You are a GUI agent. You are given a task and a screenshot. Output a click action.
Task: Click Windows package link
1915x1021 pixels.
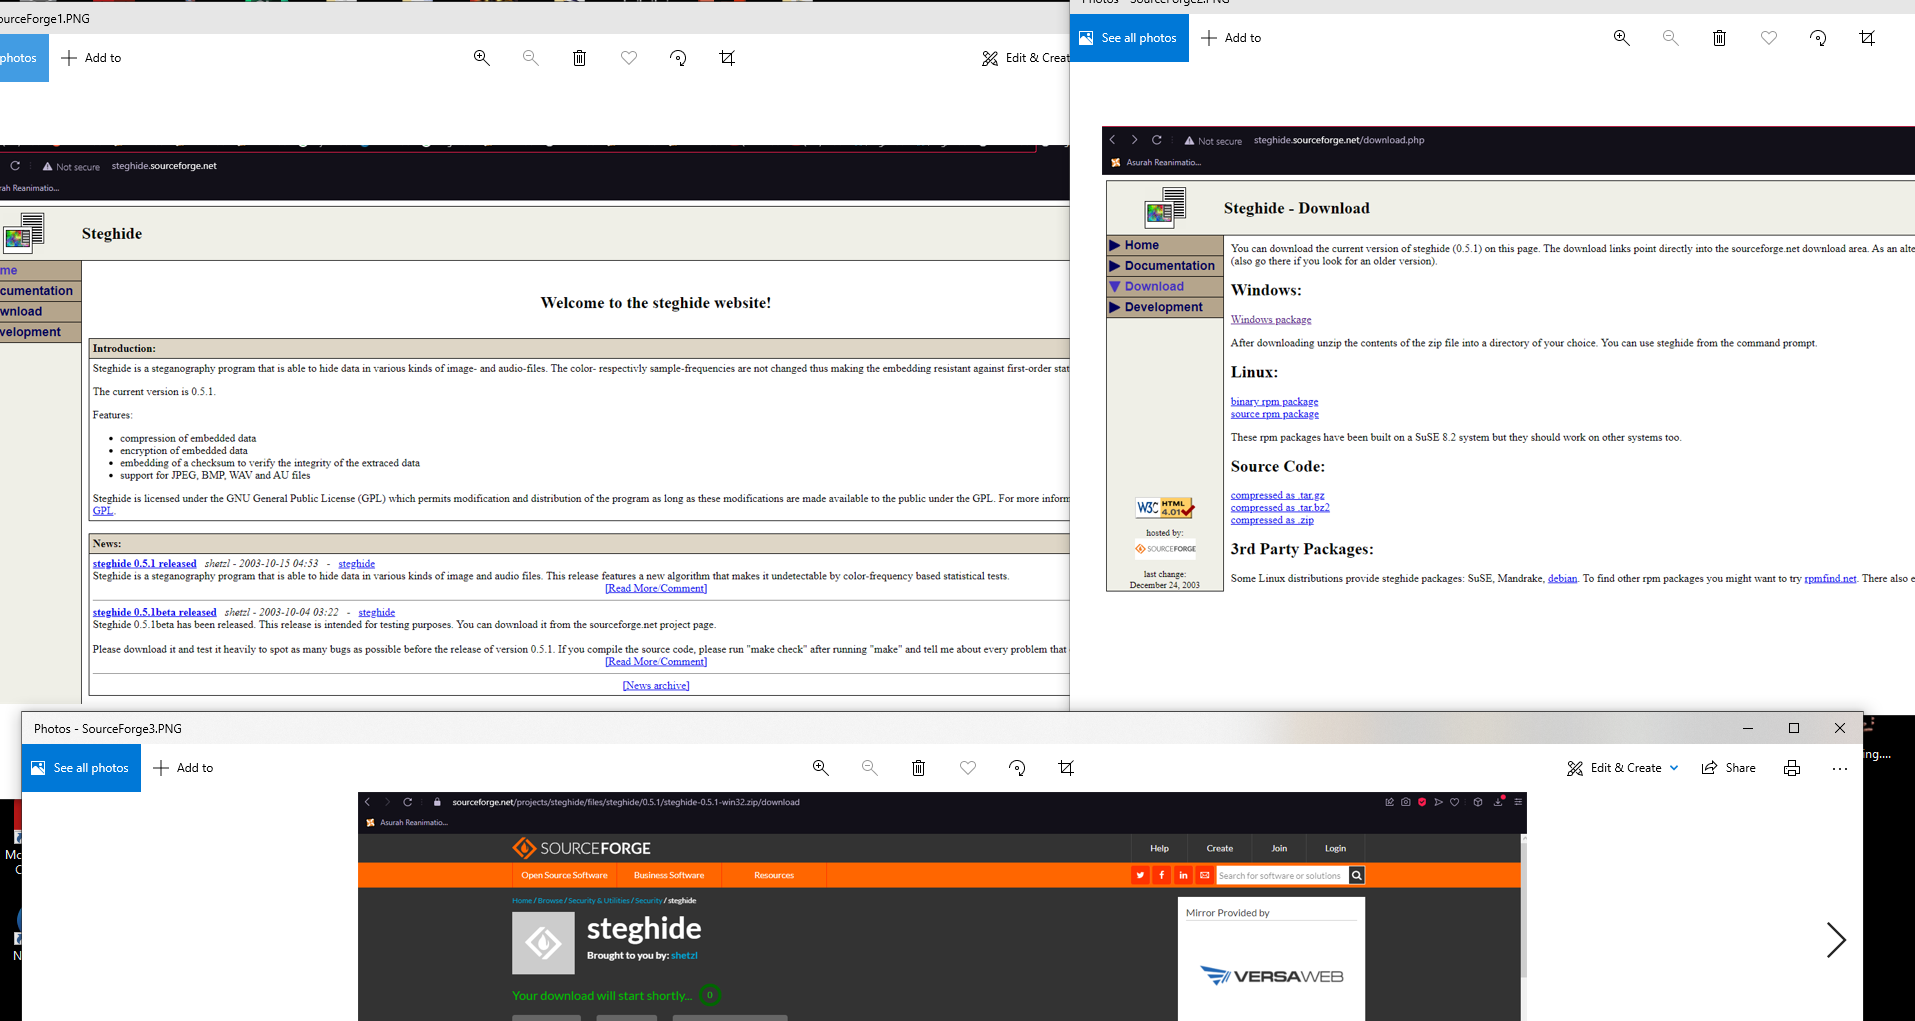pyautogui.click(x=1271, y=320)
